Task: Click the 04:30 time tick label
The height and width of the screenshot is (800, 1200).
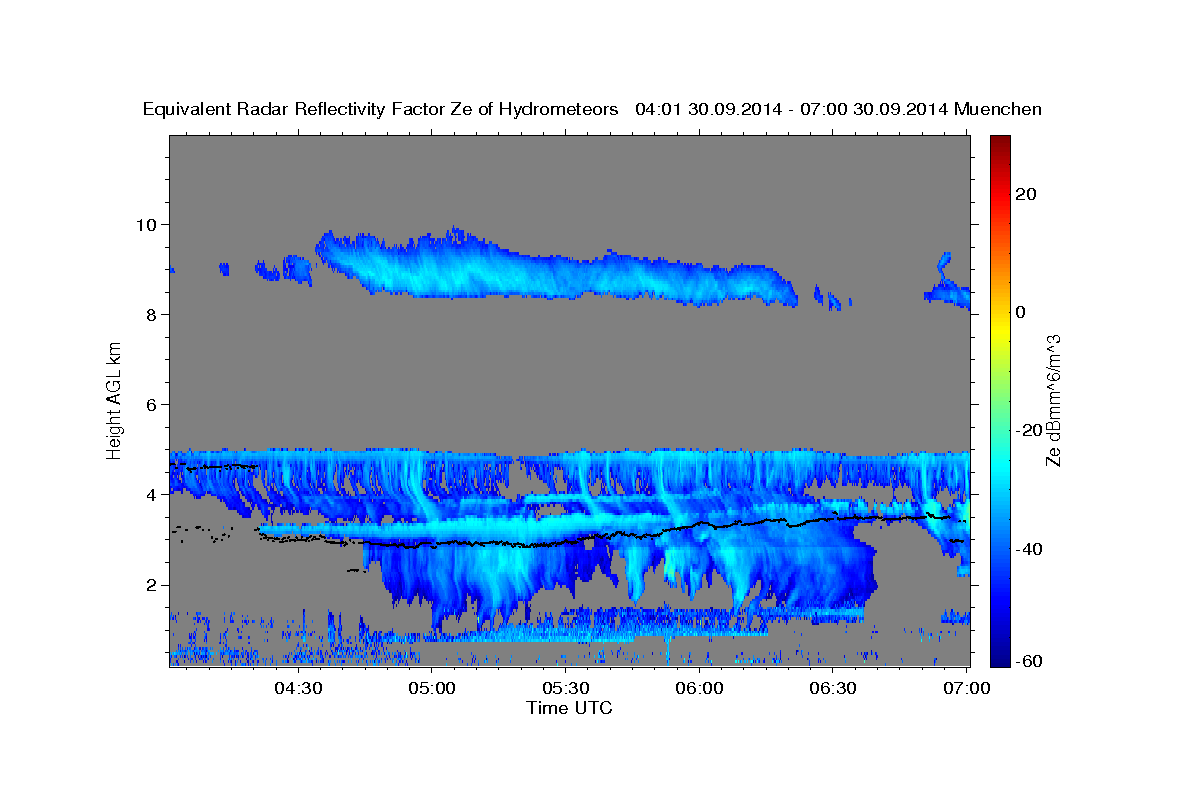Action: click(x=298, y=689)
